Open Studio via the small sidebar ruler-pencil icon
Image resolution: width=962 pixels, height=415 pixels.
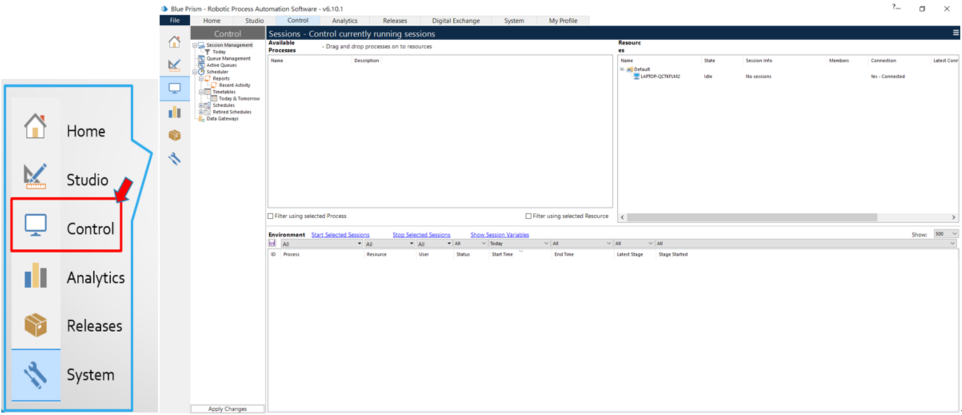tap(174, 64)
